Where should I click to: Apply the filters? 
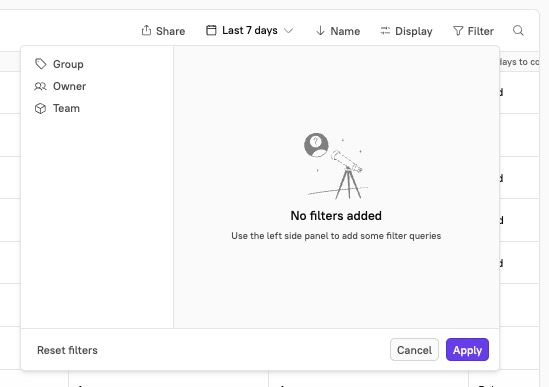click(467, 350)
